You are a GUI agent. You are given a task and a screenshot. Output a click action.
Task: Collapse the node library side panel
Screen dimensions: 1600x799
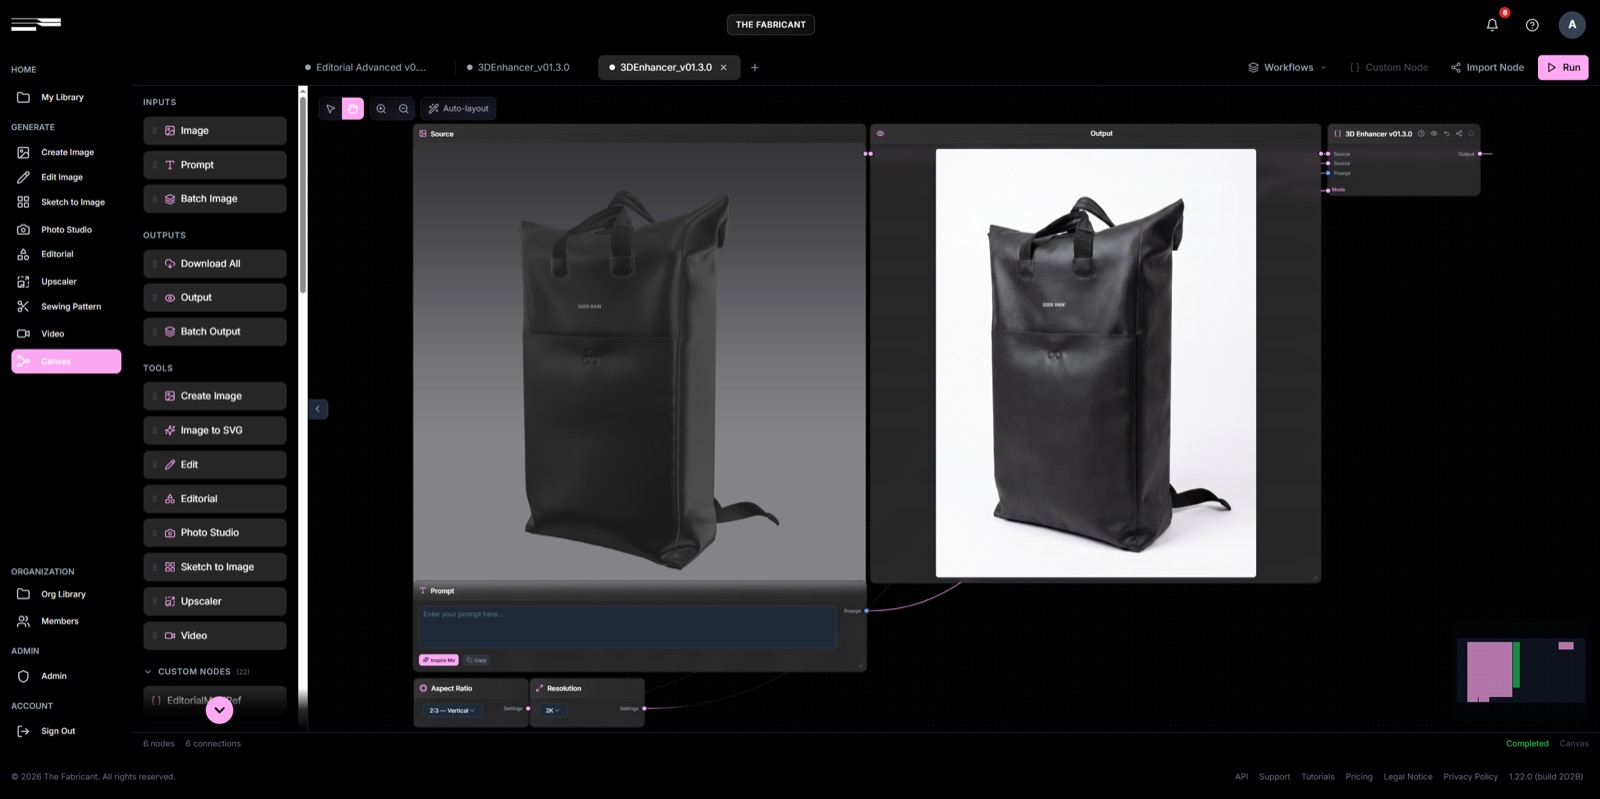pos(318,409)
